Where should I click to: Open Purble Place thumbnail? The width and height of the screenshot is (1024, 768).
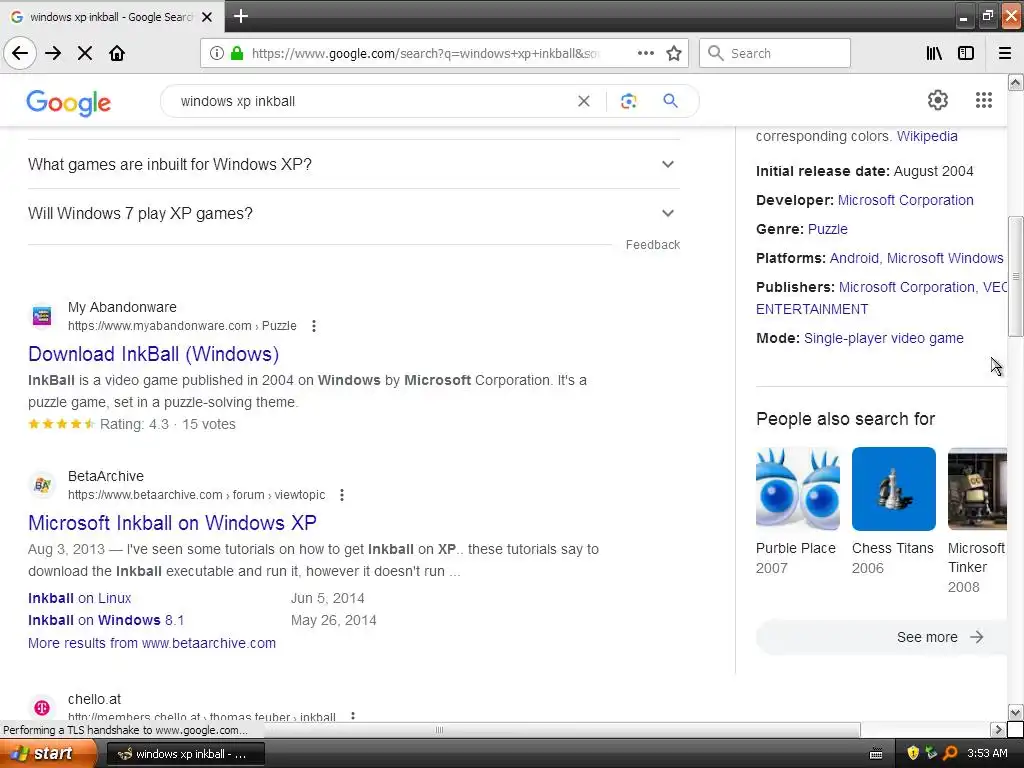pos(798,488)
